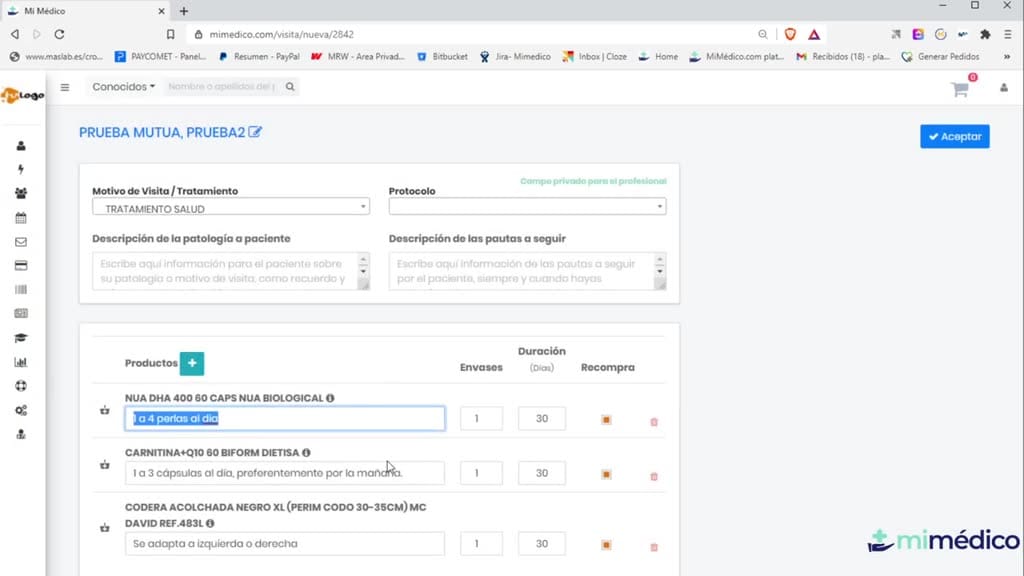Open a new browser tab
This screenshot has width=1024, height=576.
tap(184, 11)
